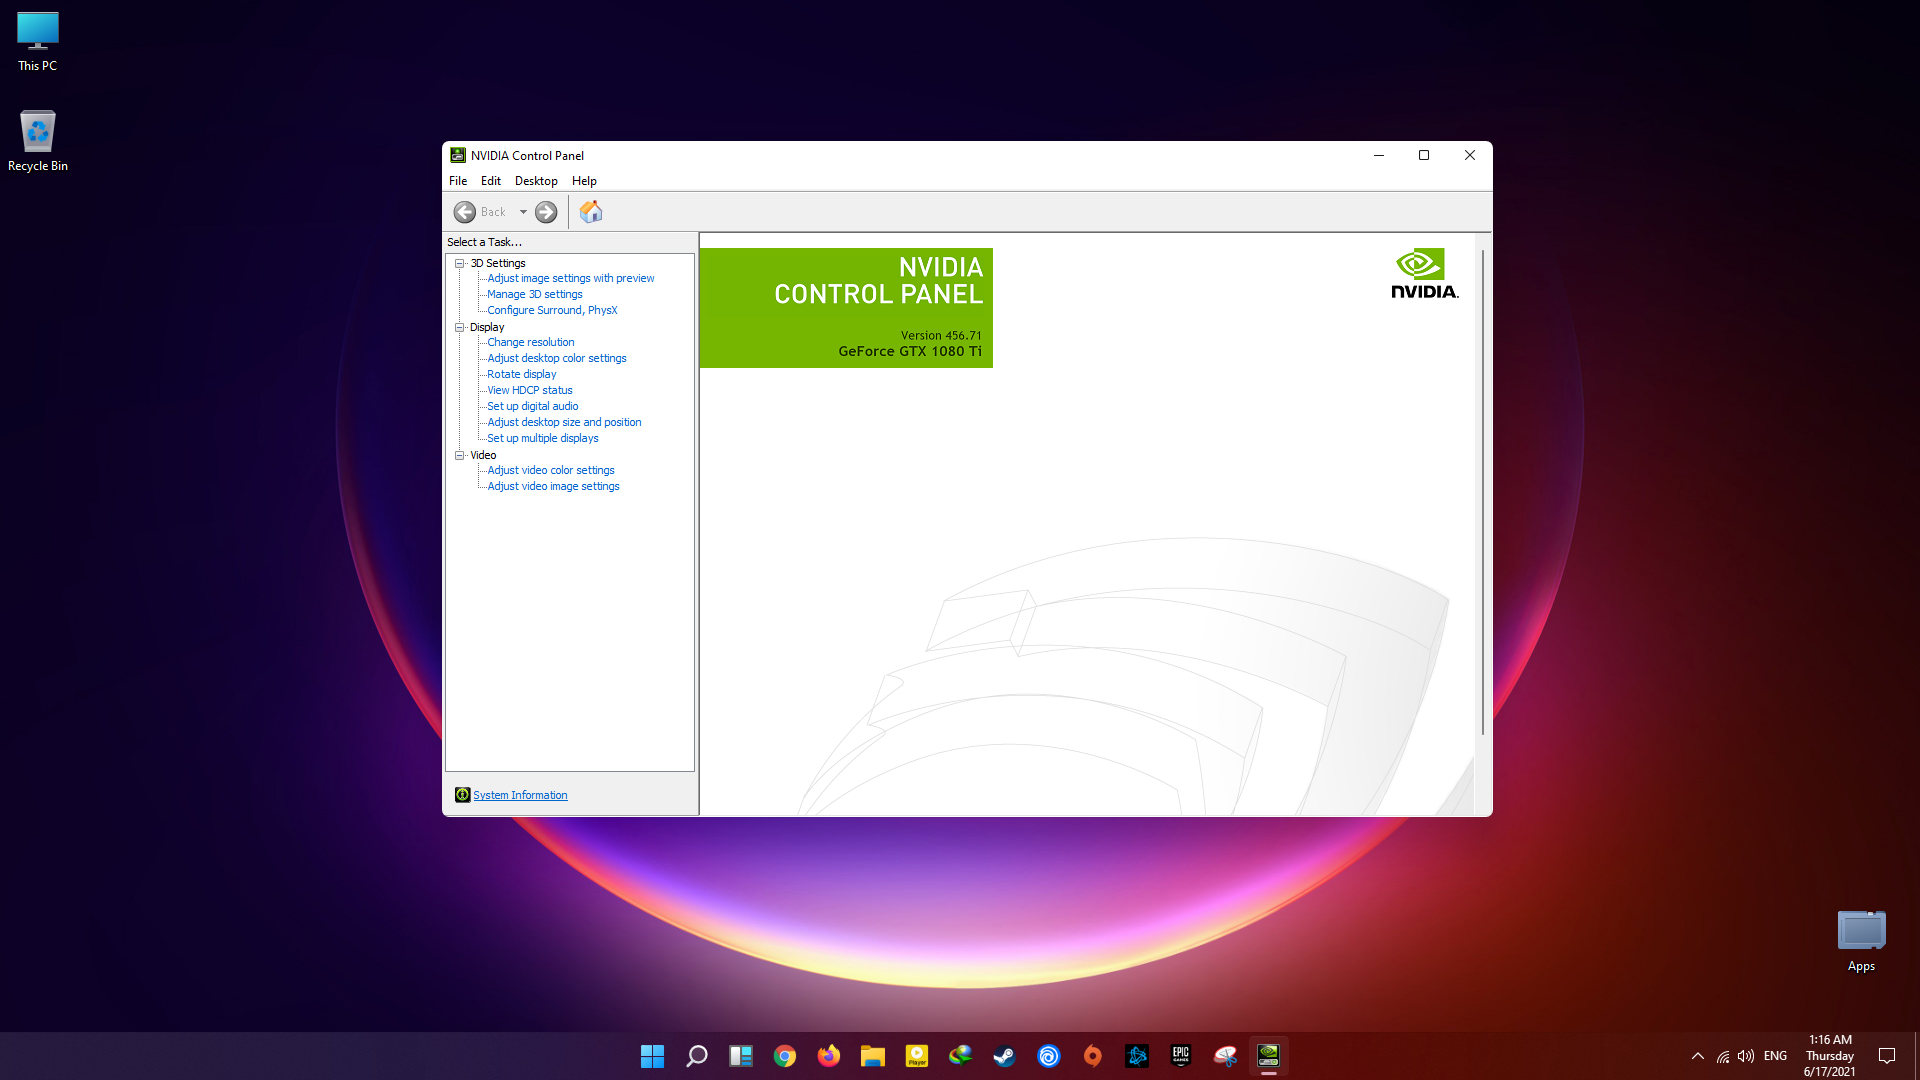Viewport: 1920px width, 1080px height.
Task: Open the Snipping Tool from taskbar
Action: coord(1225,1056)
